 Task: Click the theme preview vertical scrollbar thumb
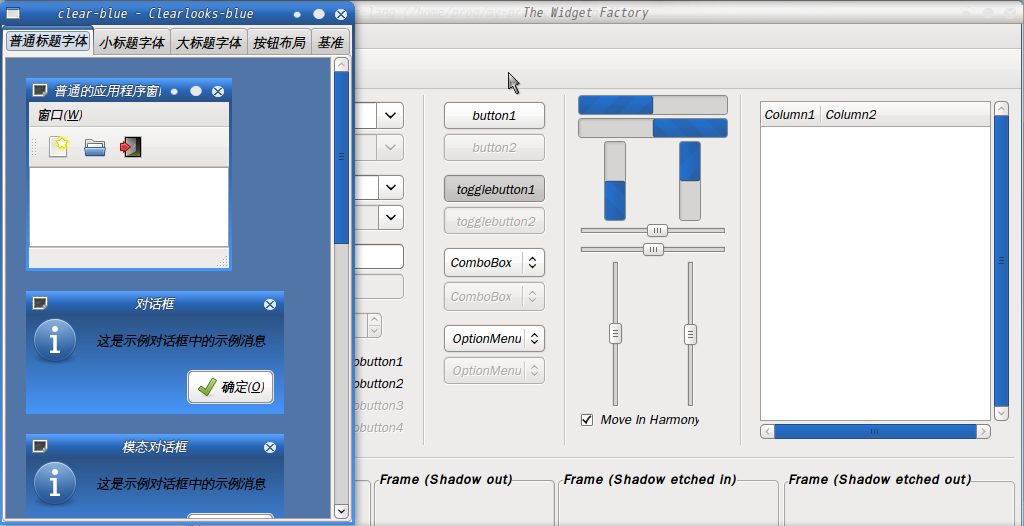342,157
